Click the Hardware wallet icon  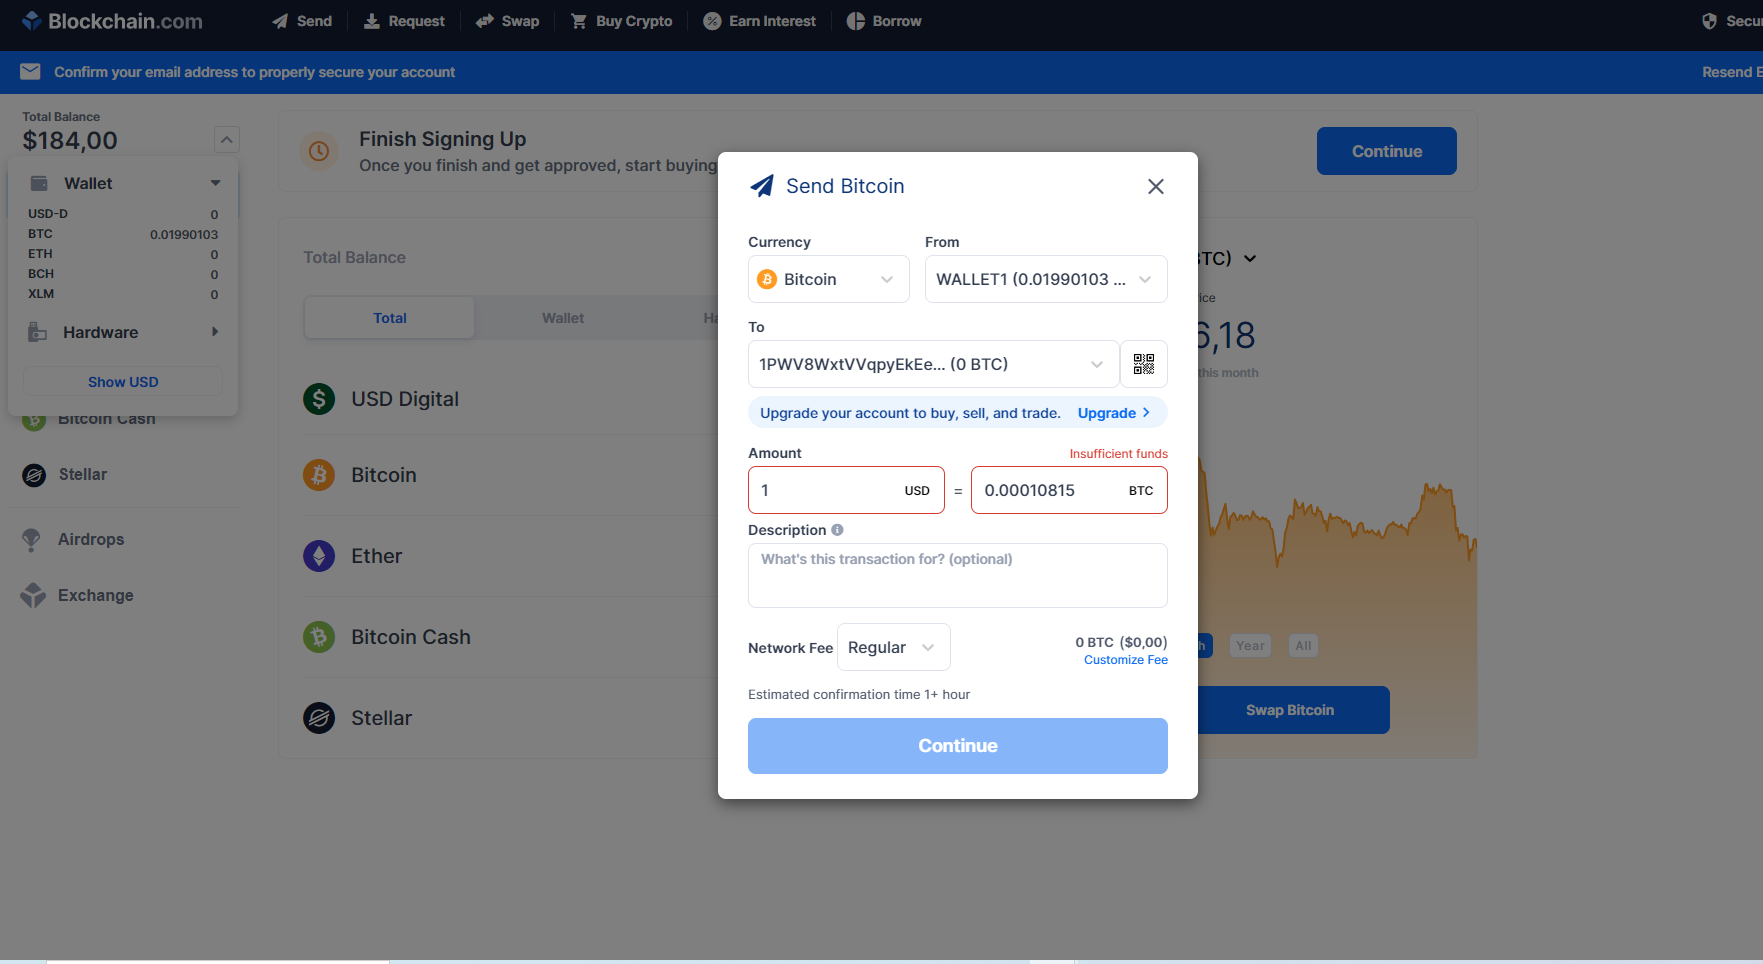[38, 332]
